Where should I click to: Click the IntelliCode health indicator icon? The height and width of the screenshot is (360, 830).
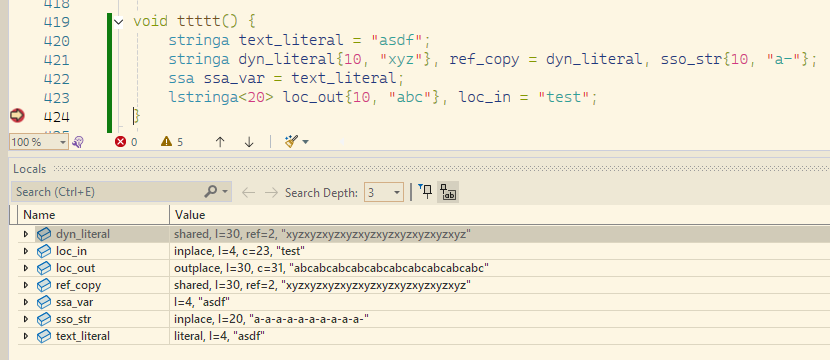coord(78,142)
